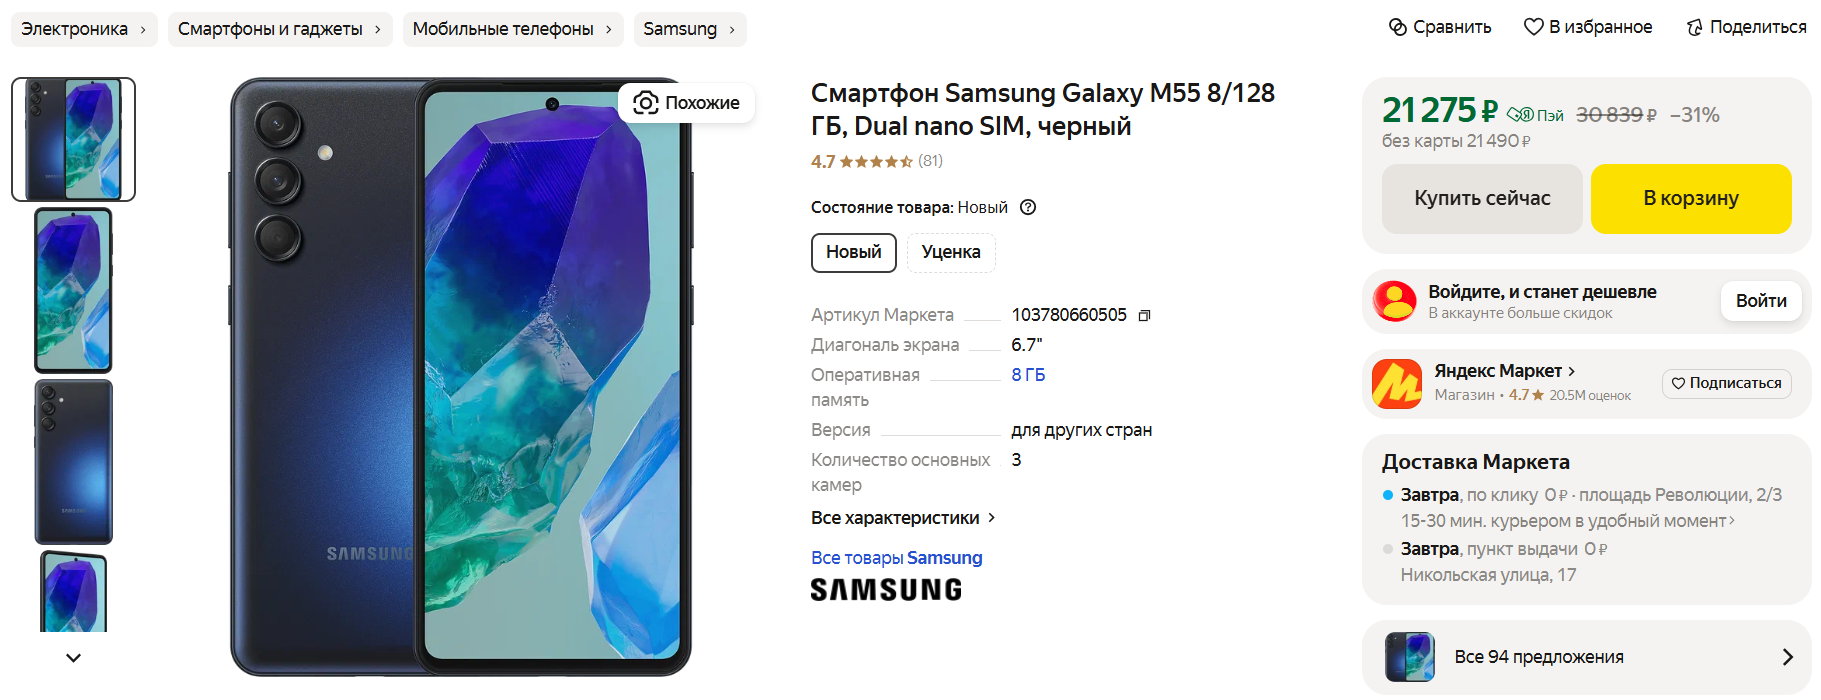Click the Samsung brand logo

(886, 590)
